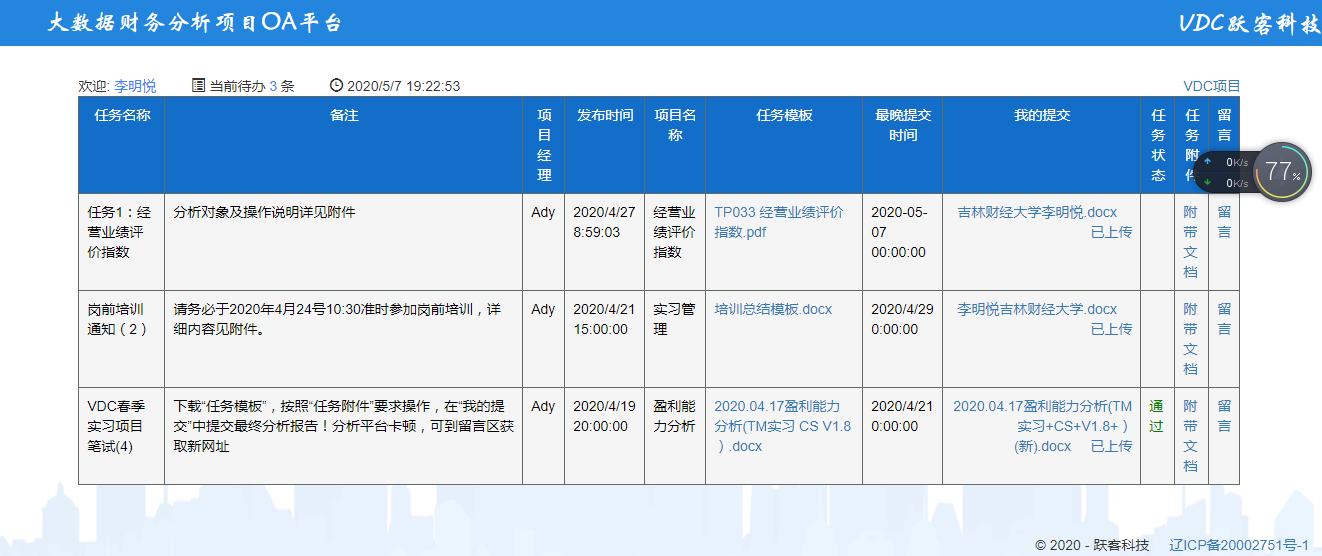Download TP033 经营业绩评价指数.pdf template
Image resolution: width=1322 pixels, height=556 pixels.
click(x=778, y=222)
